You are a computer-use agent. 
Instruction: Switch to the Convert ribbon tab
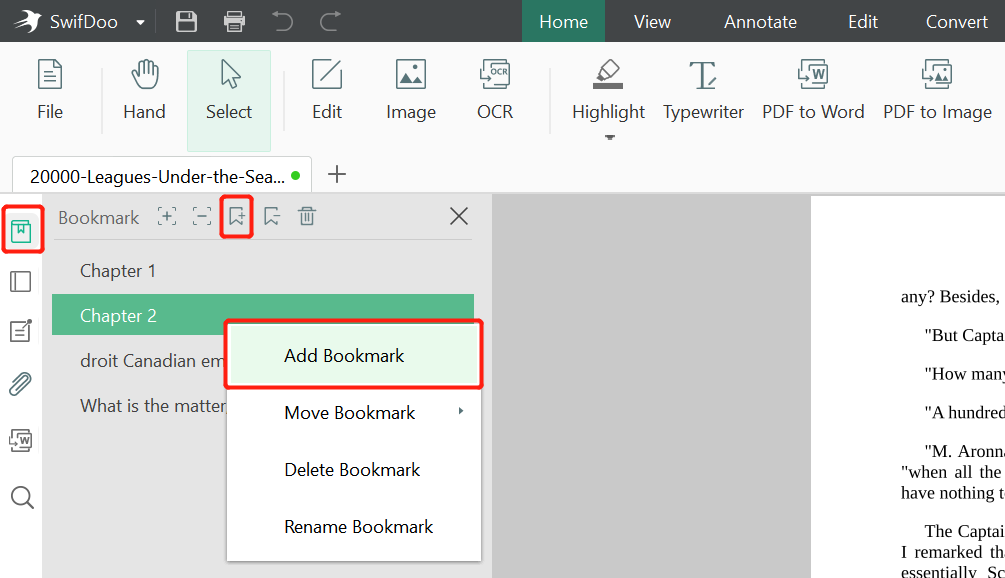click(956, 21)
